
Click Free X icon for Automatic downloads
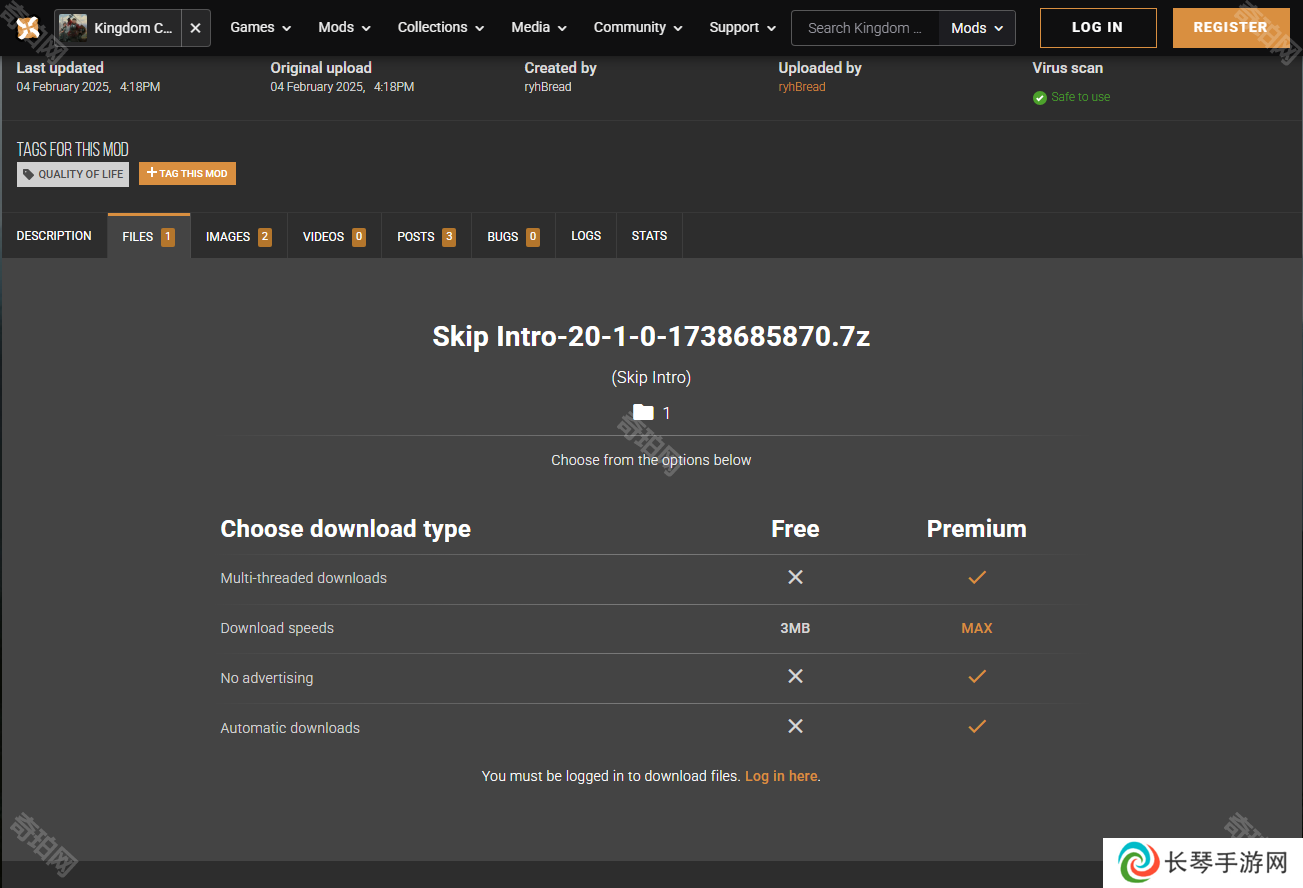795,726
